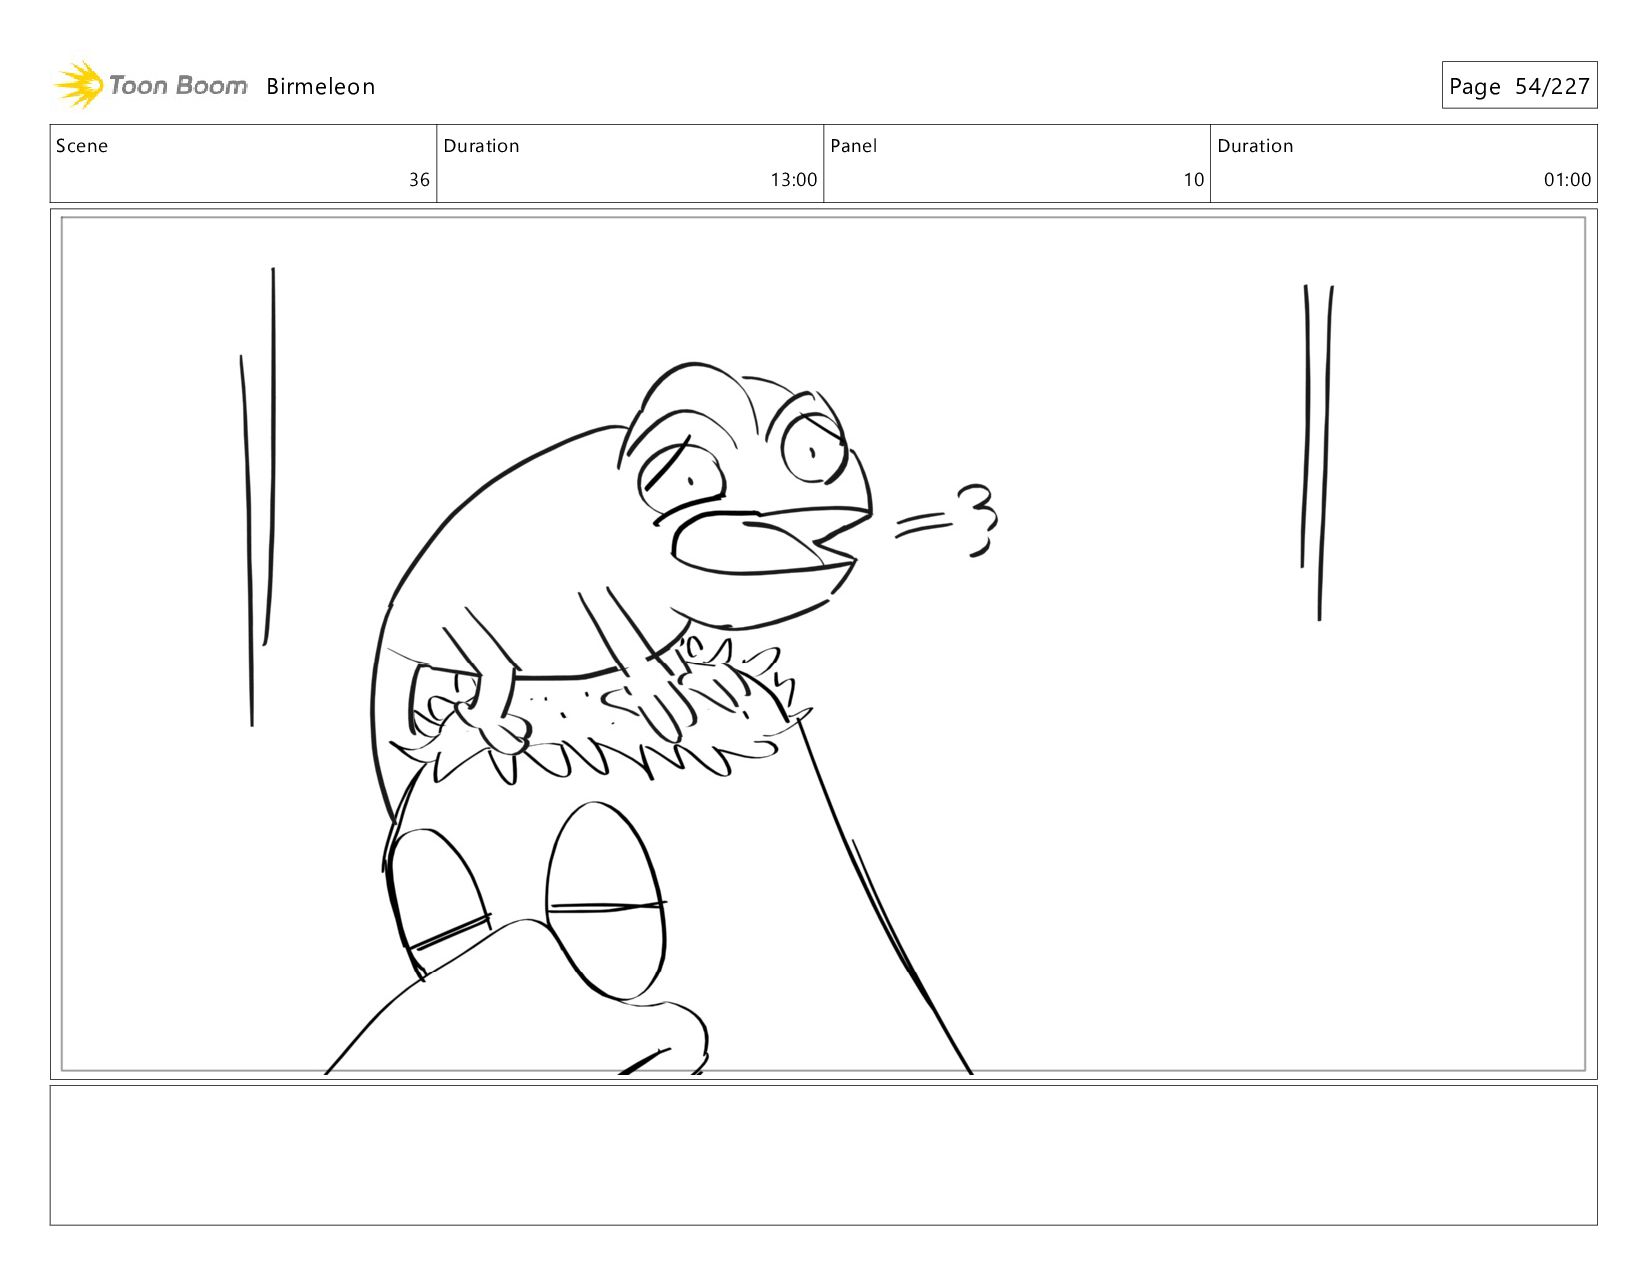The height and width of the screenshot is (1275, 1650).
Task: Click the chameleon storyboard drawing
Action: (824, 645)
